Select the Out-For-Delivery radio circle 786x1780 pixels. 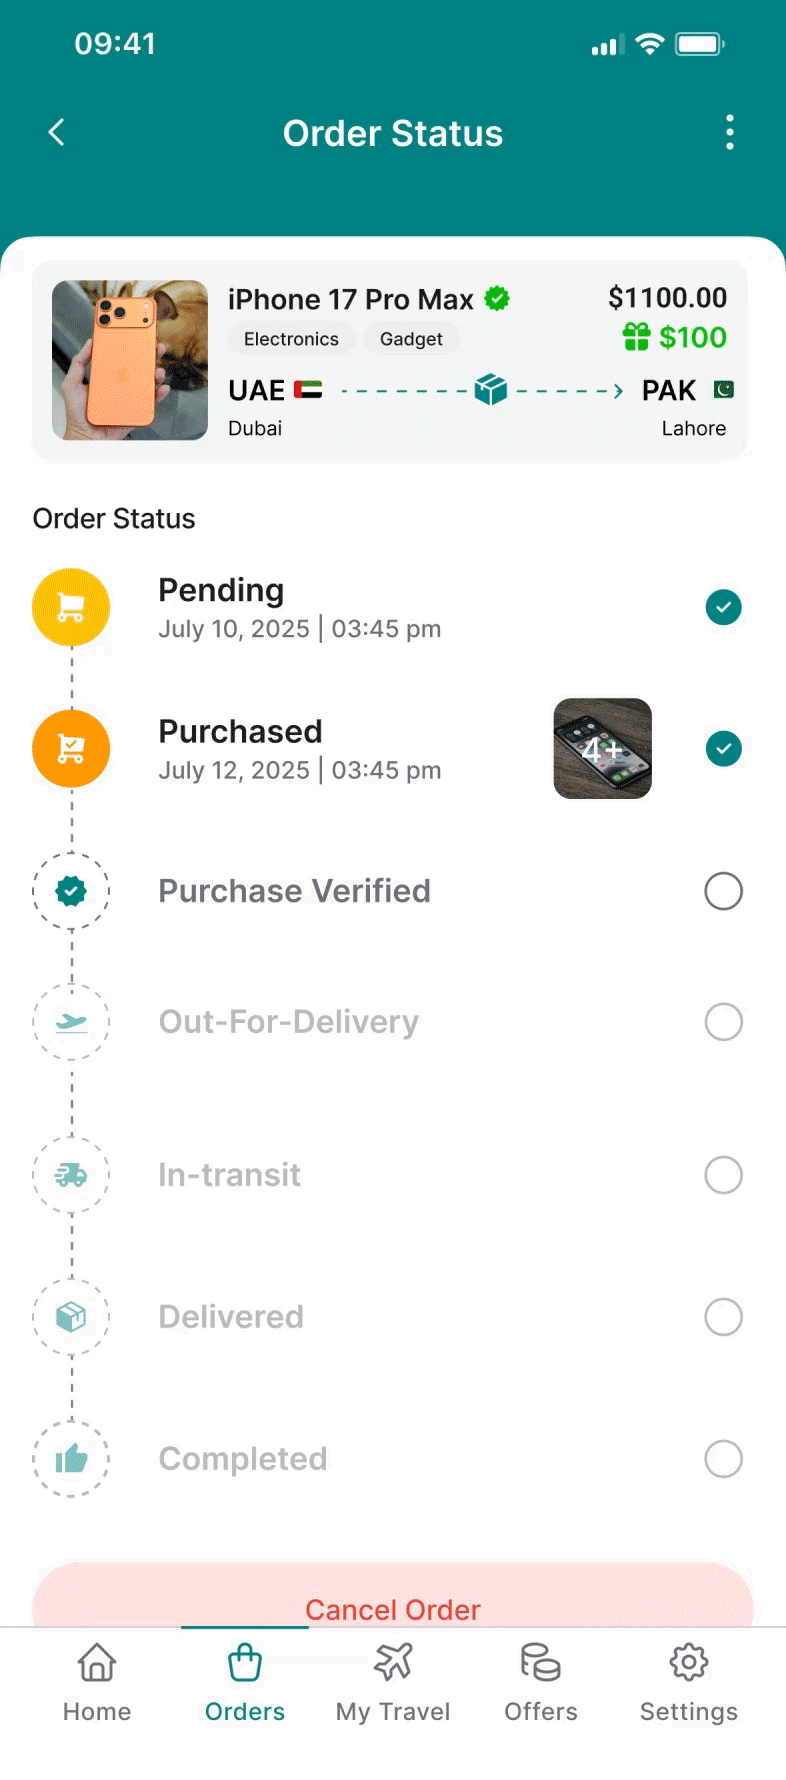[x=723, y=1022]
